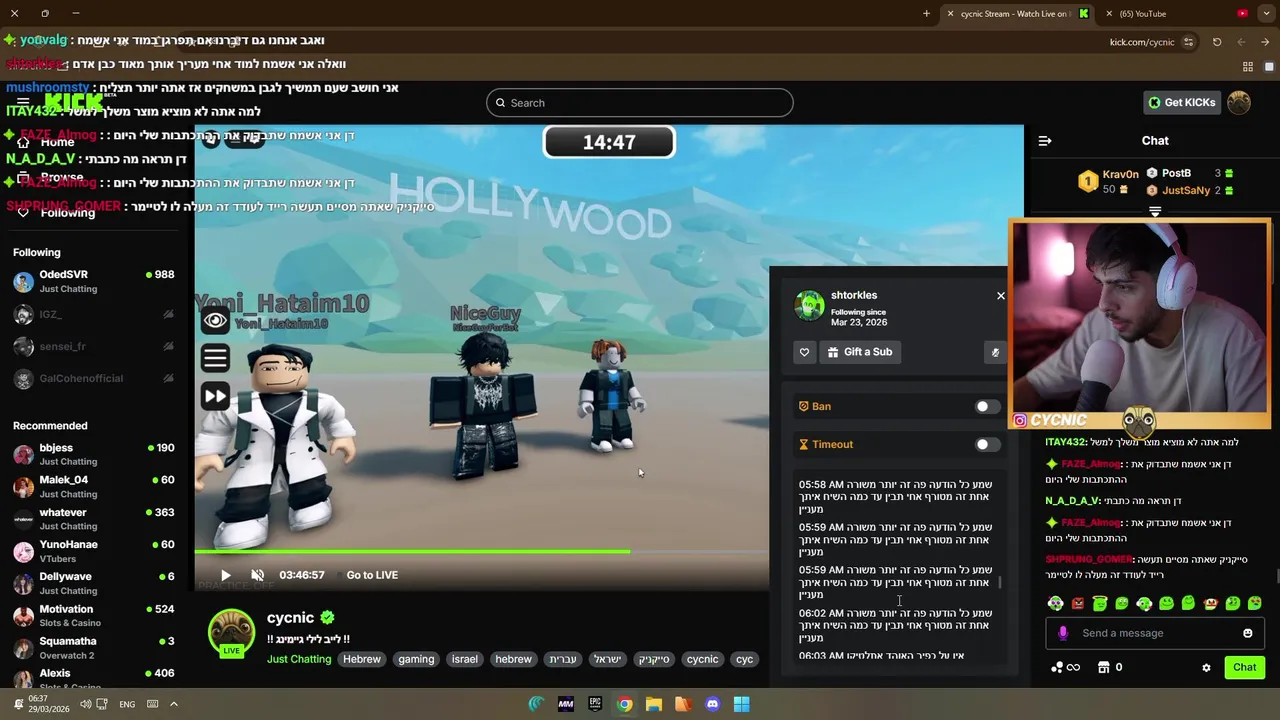
Task: Click the Get KICKs button
Action: coord(1182,102)
